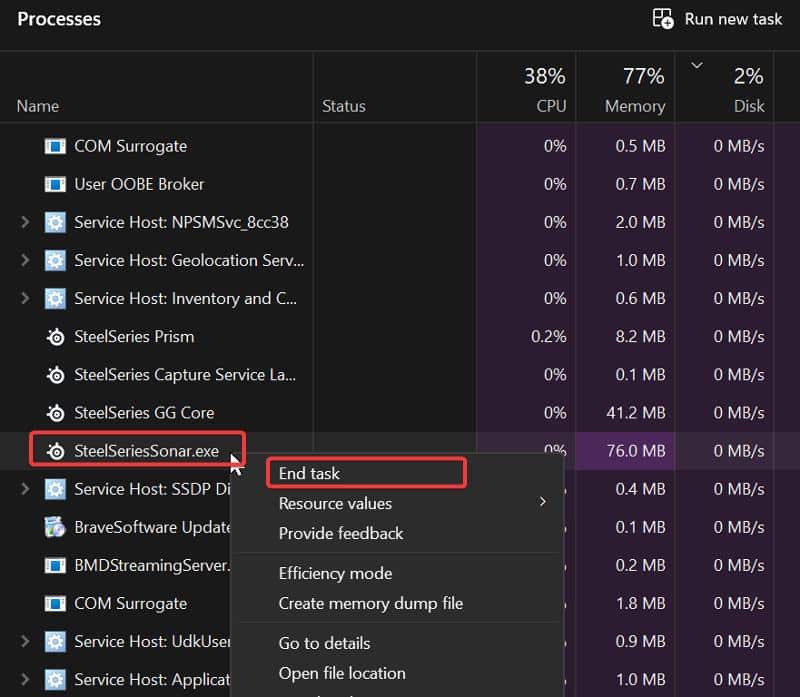Click the gear icon of Service Host: NPSMSvc_8cc38
This screenshot has height=697, width=800.
[55, 222]
